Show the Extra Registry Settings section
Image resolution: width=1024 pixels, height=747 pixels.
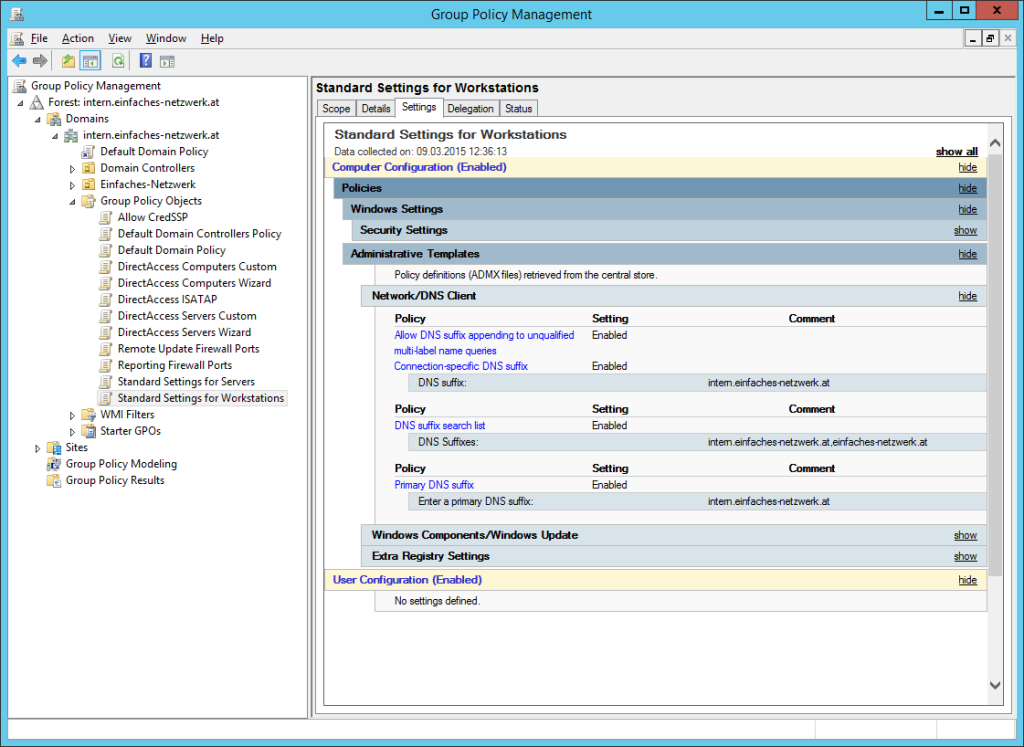pos(964,556)
